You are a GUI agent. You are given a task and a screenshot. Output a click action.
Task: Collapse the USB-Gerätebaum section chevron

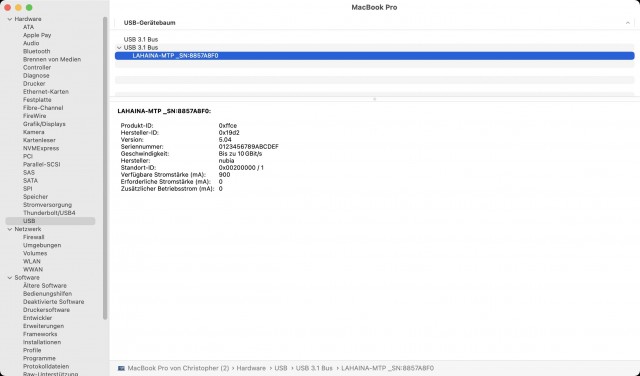tap(628, 23)
